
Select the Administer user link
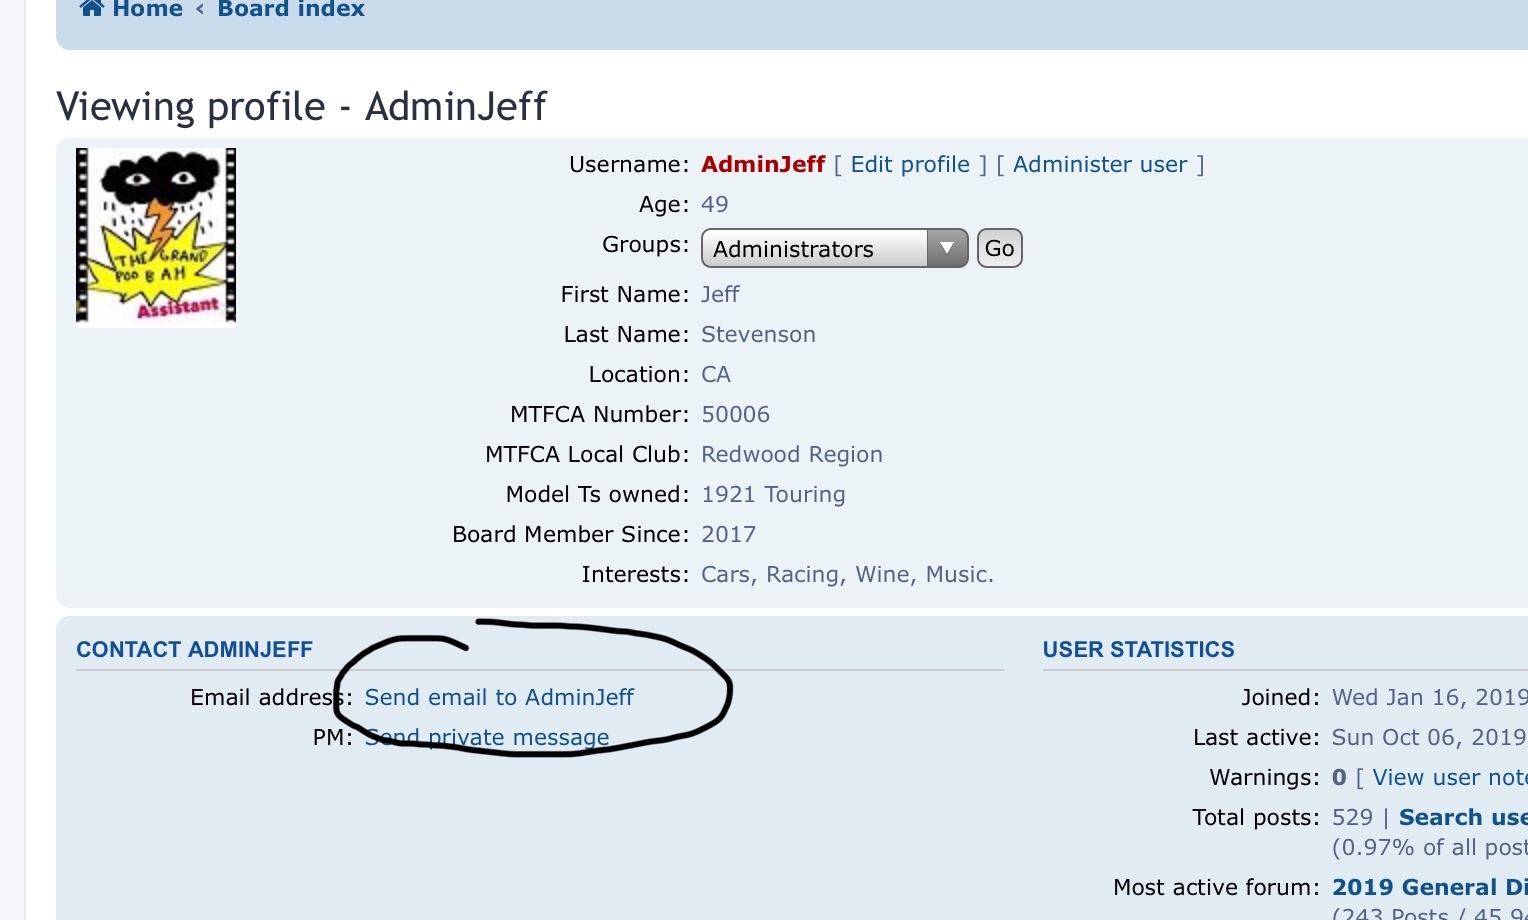coord(1100,165)
